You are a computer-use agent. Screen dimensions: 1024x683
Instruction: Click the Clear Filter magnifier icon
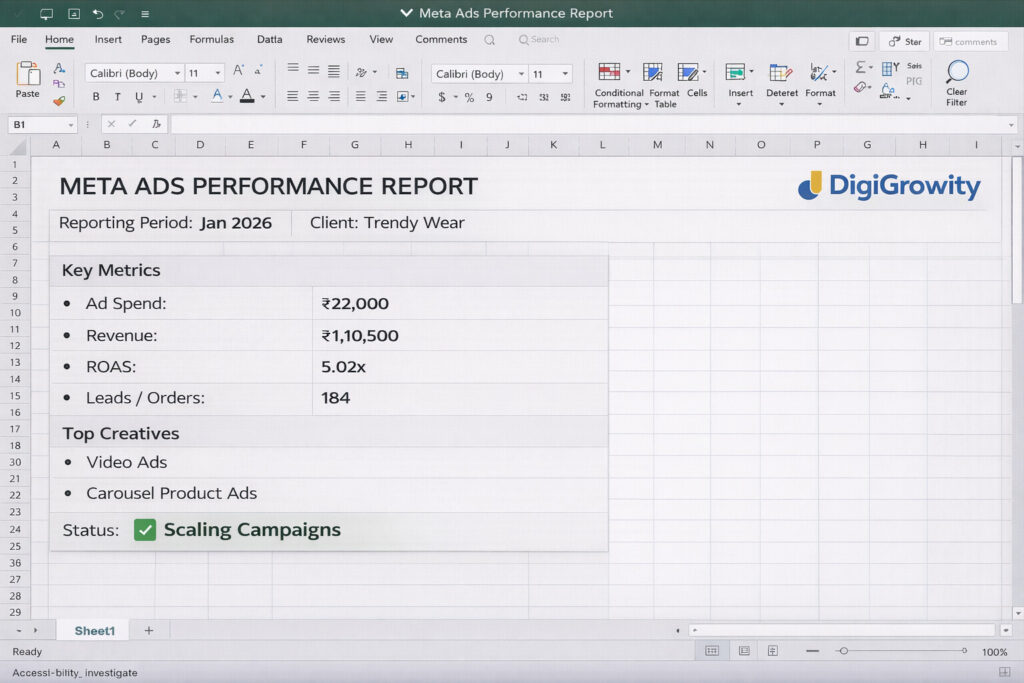pos(957,73)
